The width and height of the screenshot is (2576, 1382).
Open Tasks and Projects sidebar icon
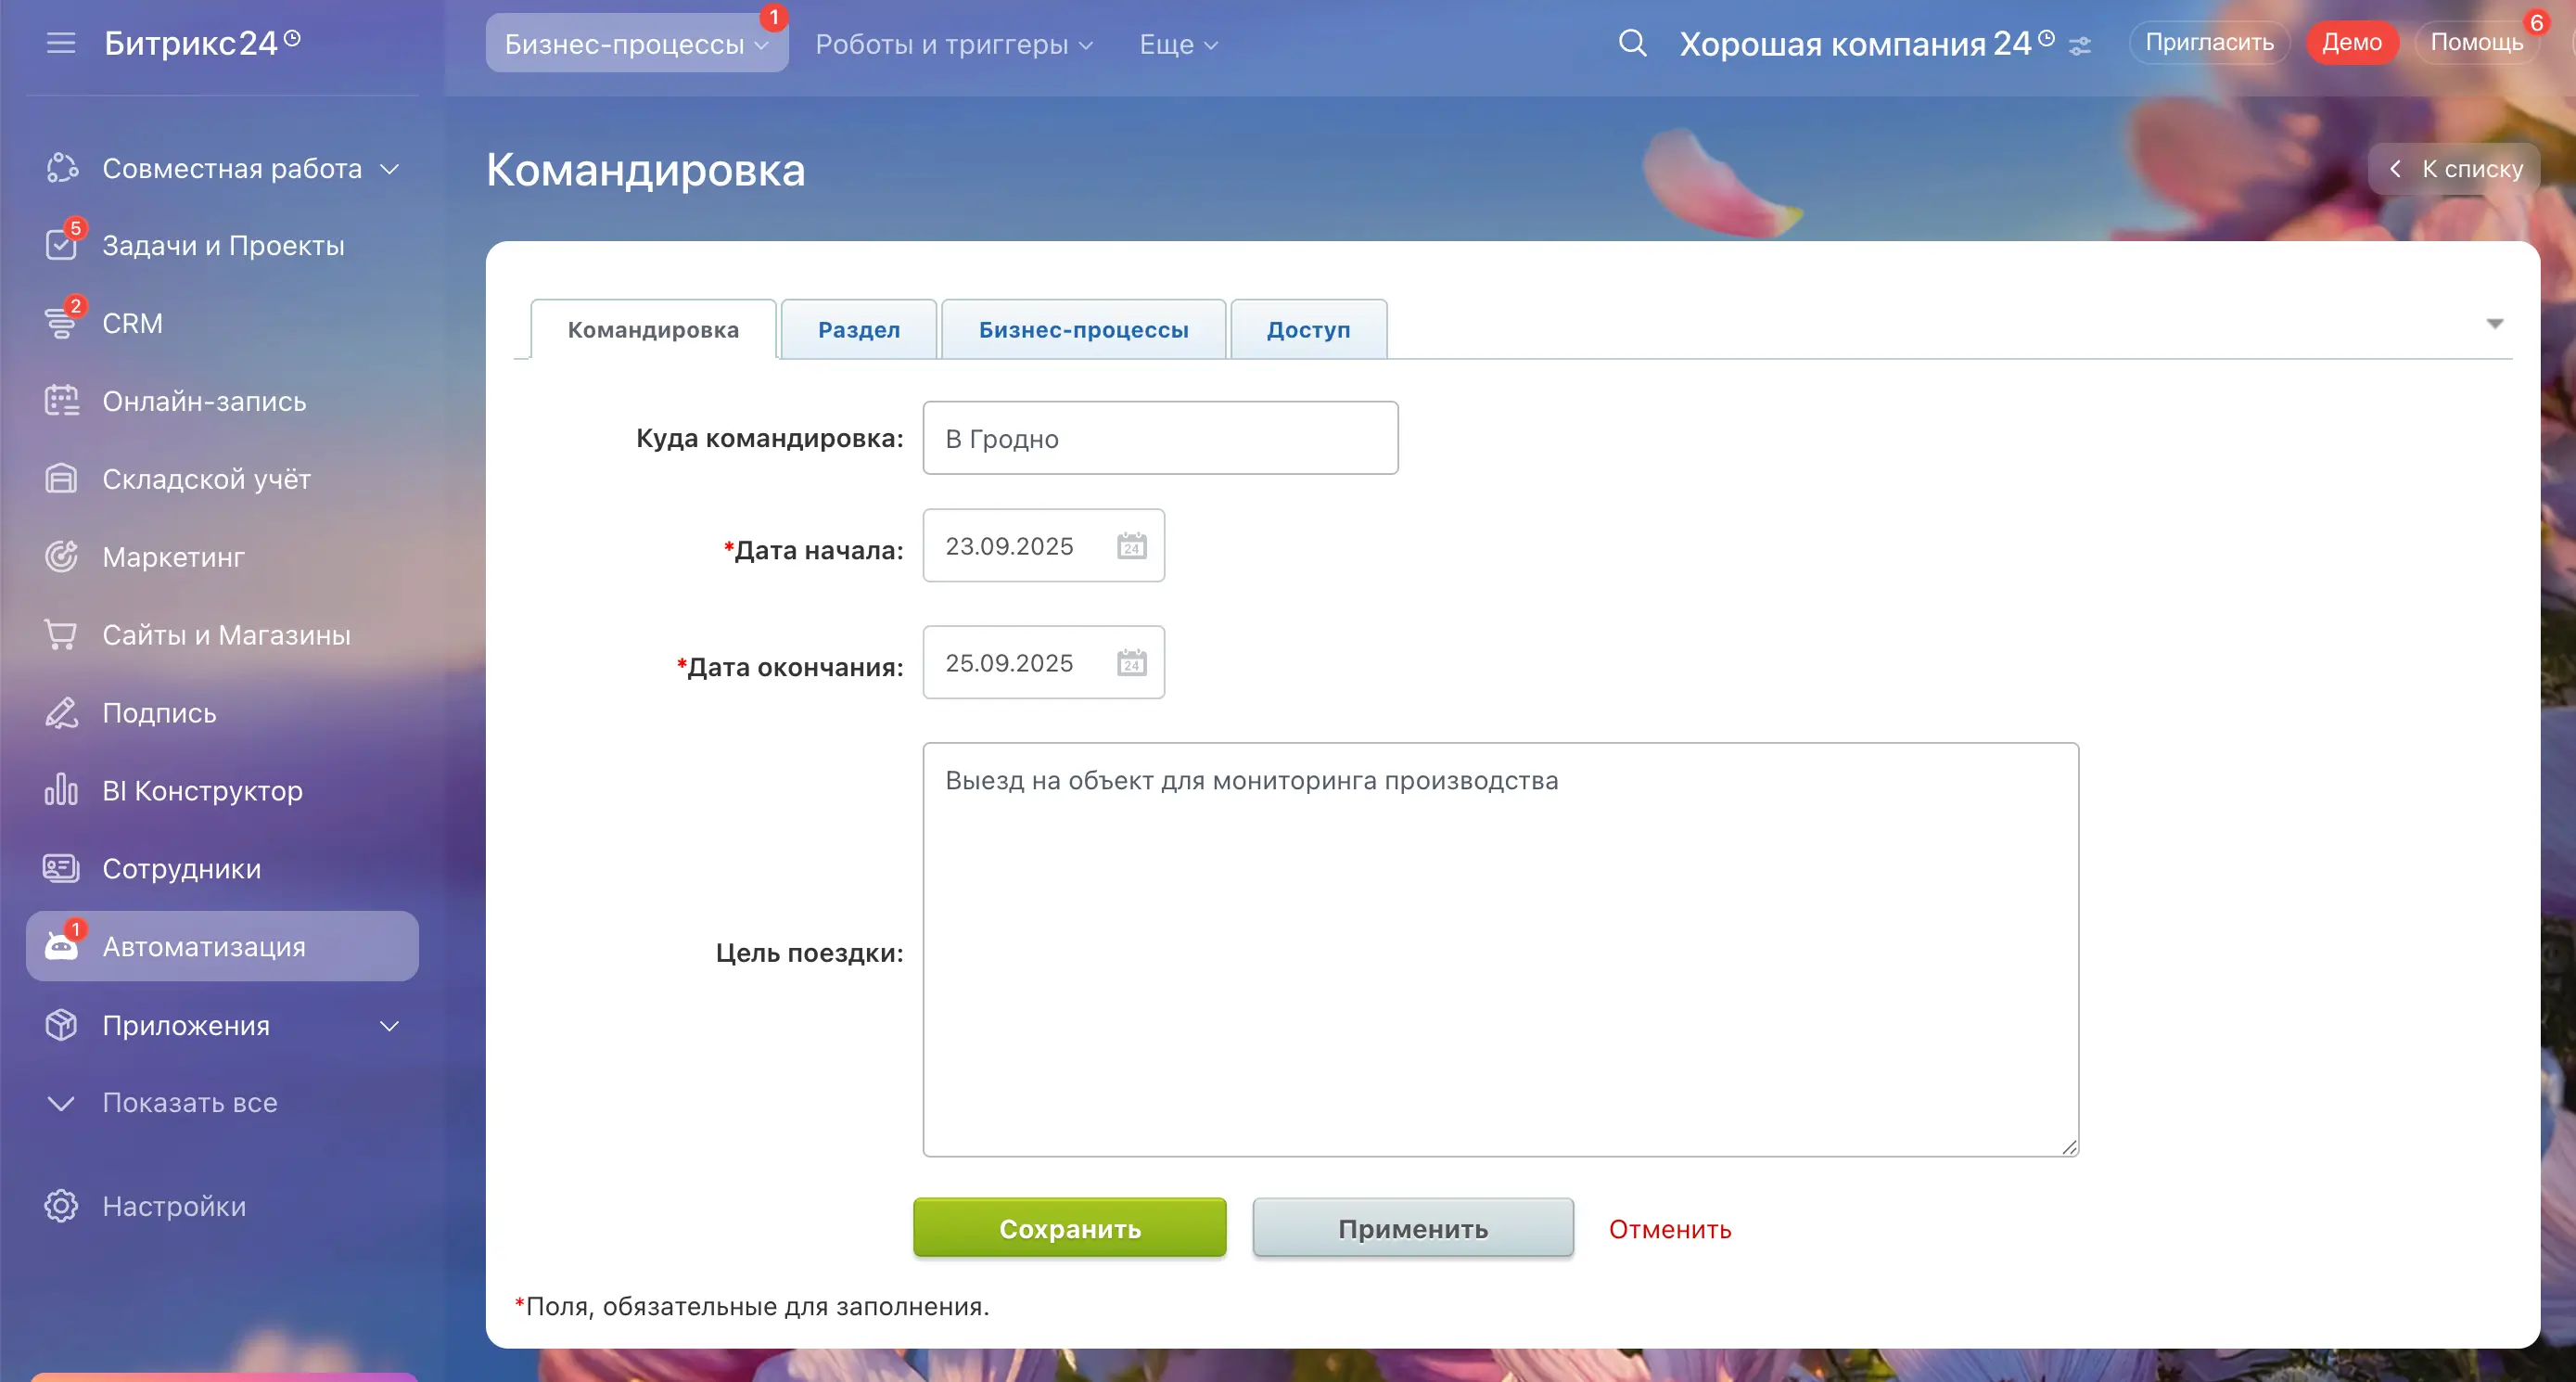(61, 245)
